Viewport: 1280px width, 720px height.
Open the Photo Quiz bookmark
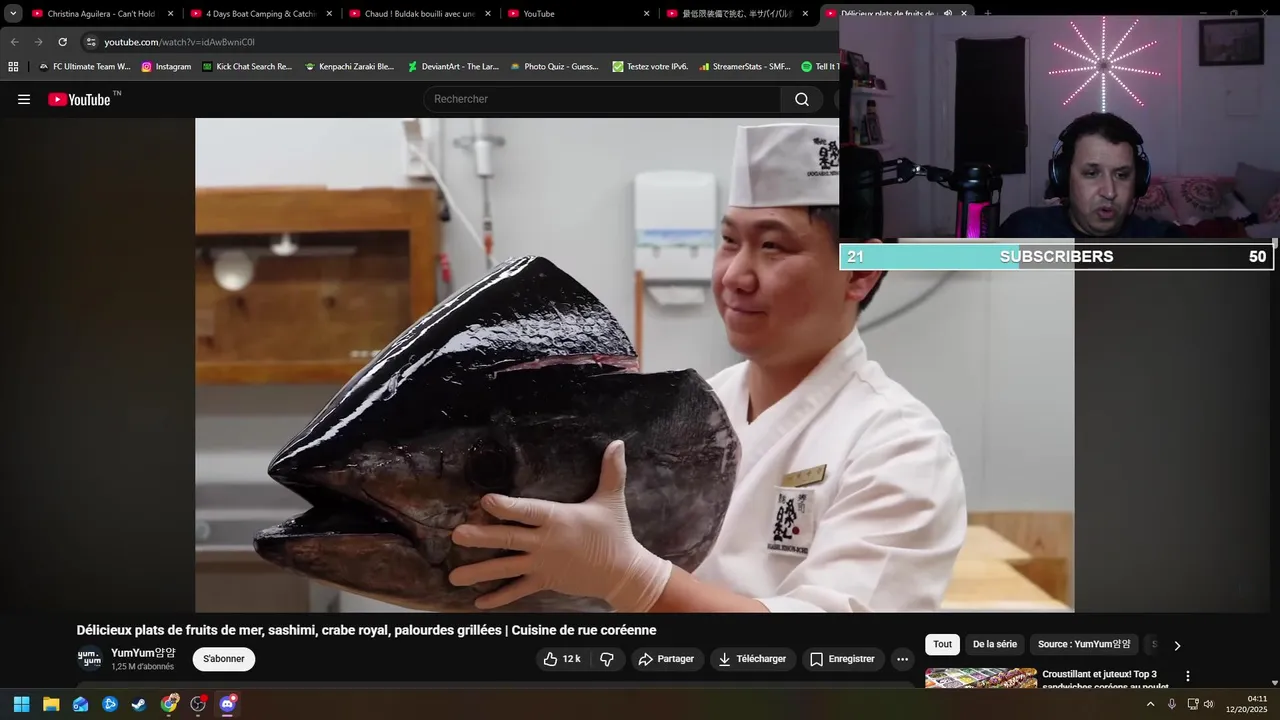554,67
